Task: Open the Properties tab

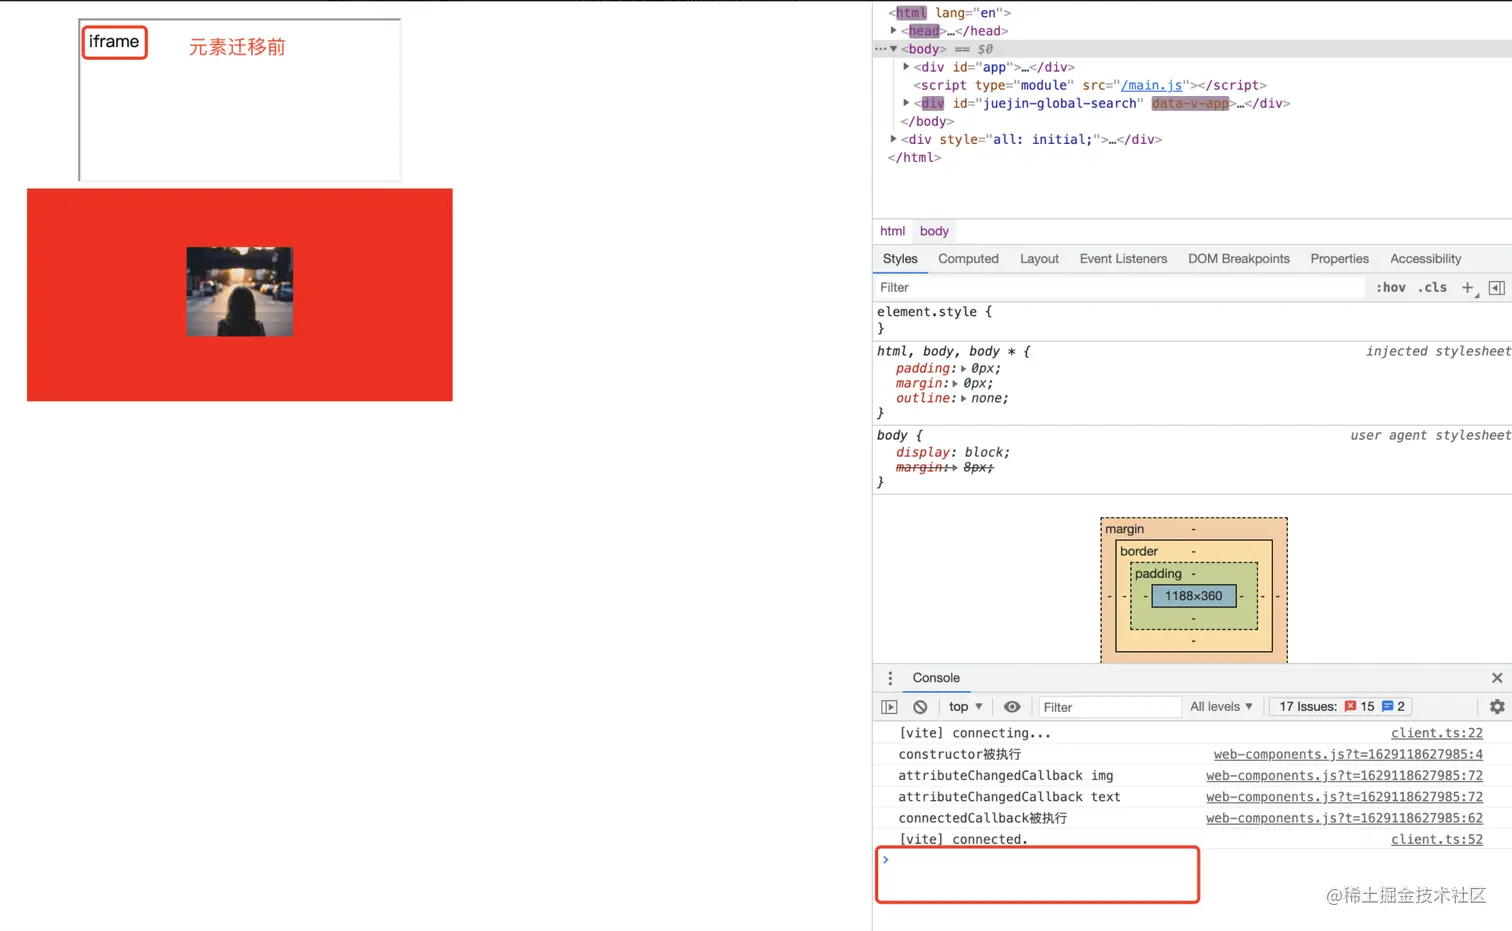Action: [1339, 259]
